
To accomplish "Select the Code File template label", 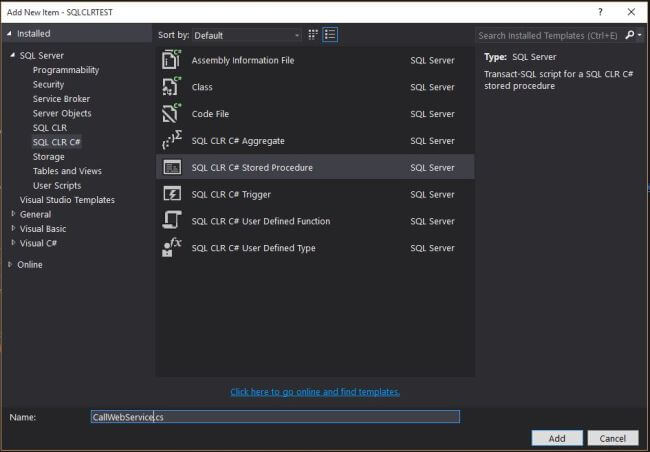I will coord(210,114).
